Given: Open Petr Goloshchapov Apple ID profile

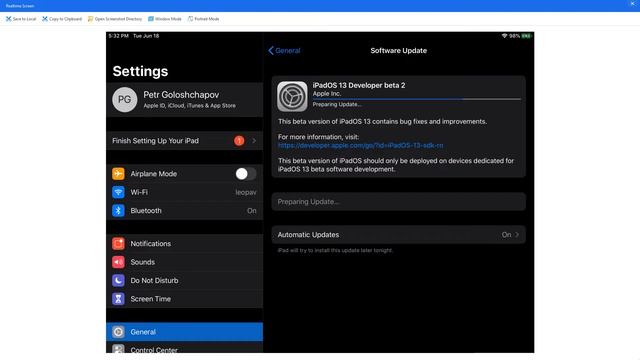Looking at the screenshot, I should (184, 100).
